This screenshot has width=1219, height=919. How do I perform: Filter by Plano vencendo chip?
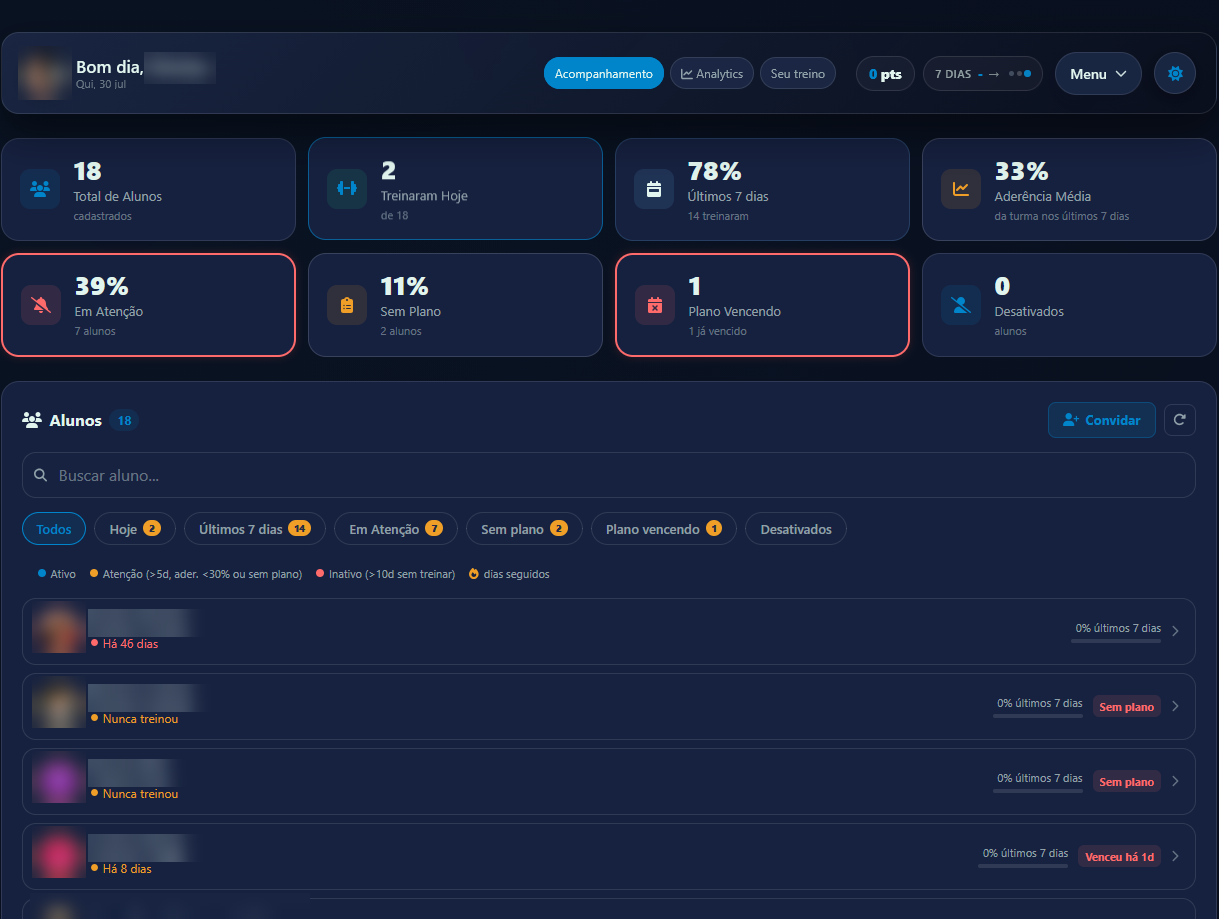coord(664,529)
